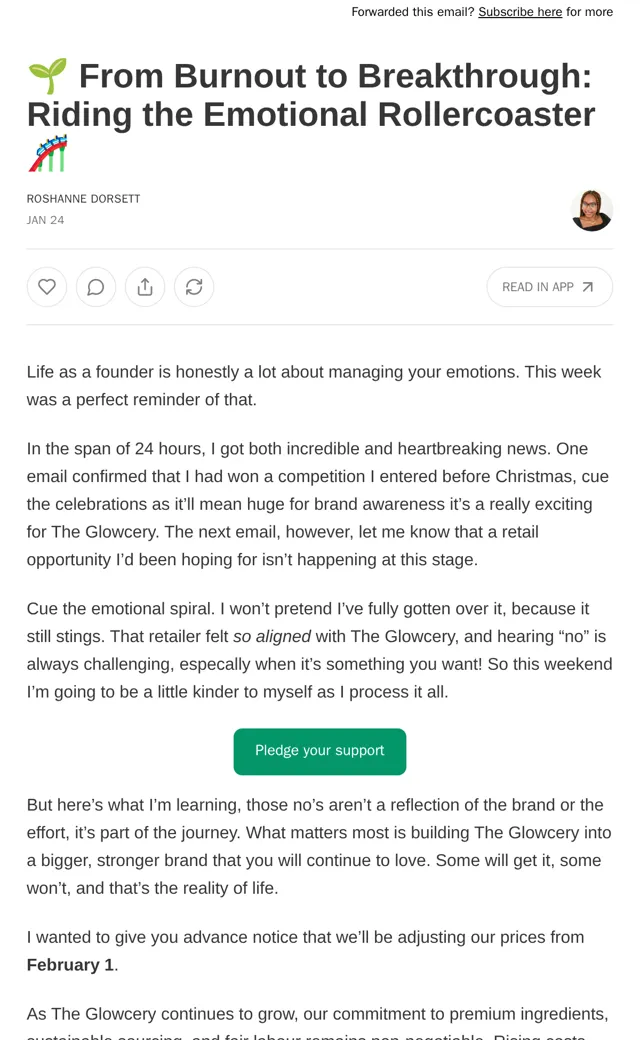Click the bold February 1 text

coord(70,965)
